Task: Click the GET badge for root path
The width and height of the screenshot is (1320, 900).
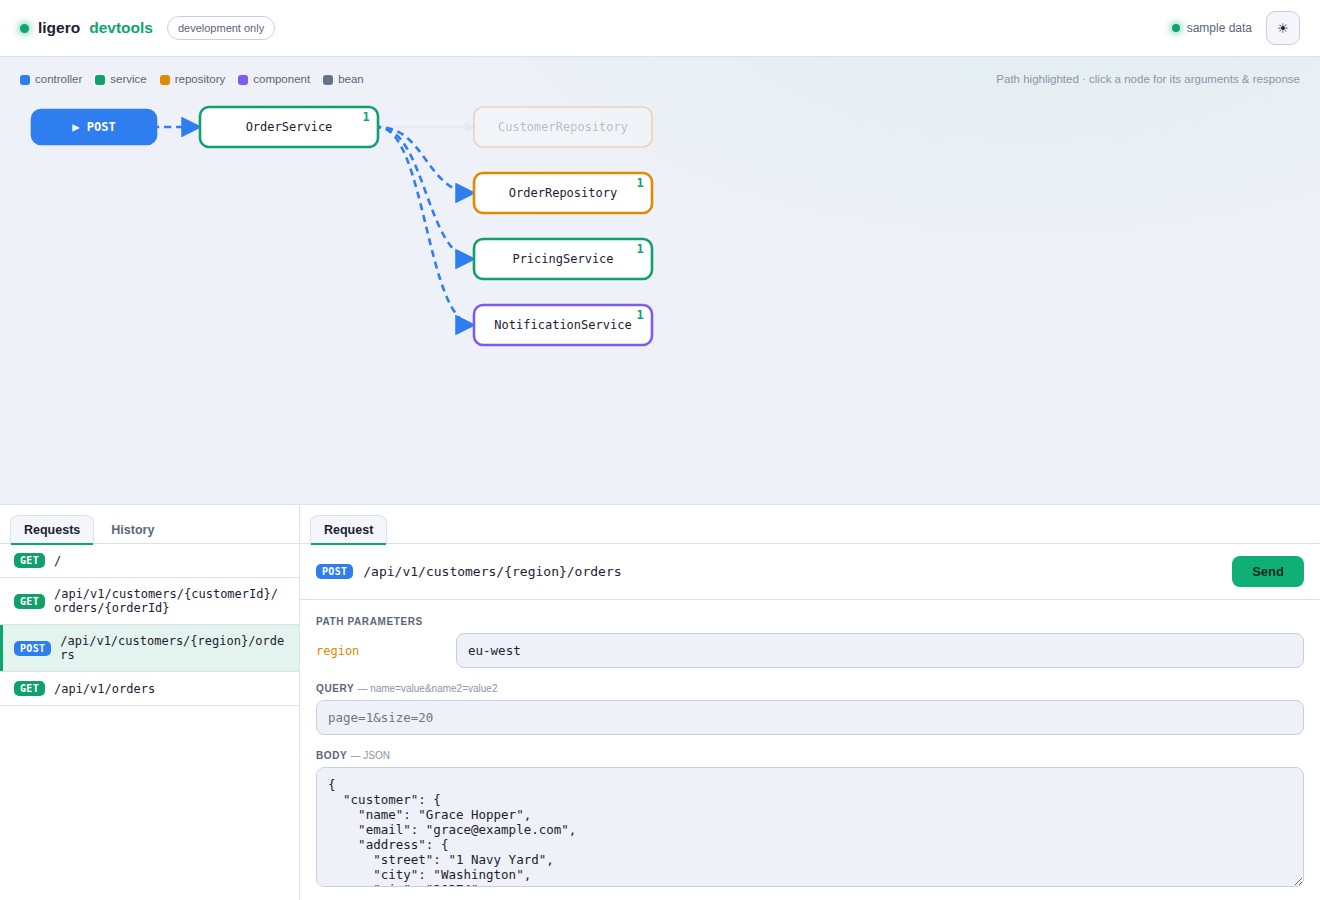Action: 30,561
